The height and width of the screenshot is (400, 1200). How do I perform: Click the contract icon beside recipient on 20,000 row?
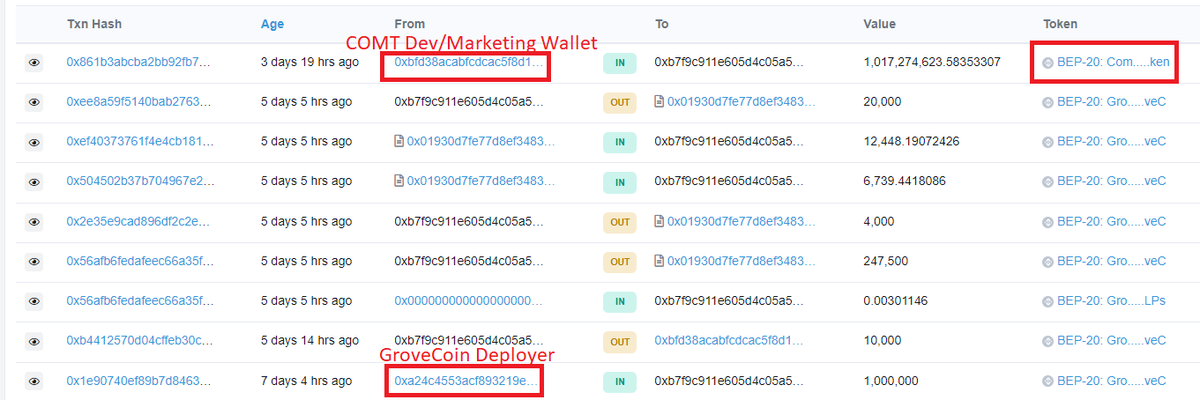pyautogui.click(x=659, y=102)
